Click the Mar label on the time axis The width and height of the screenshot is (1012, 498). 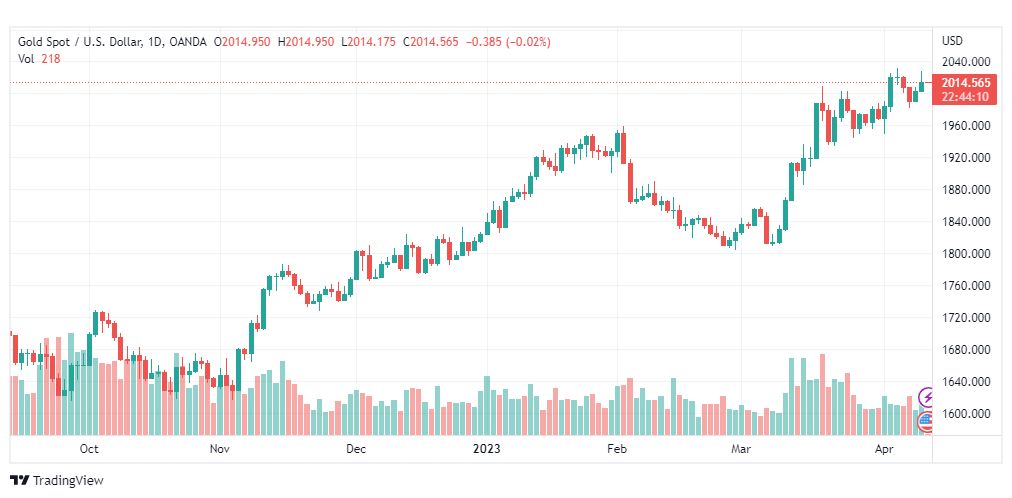pyautogui.click(x=741, y=449)
